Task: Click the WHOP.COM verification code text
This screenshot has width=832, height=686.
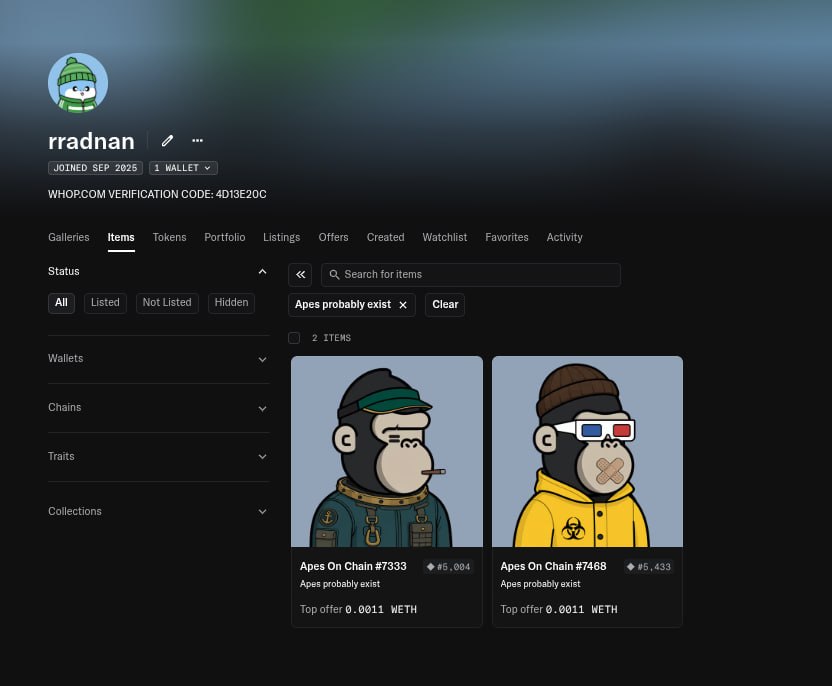Action: tap(157, 194)
